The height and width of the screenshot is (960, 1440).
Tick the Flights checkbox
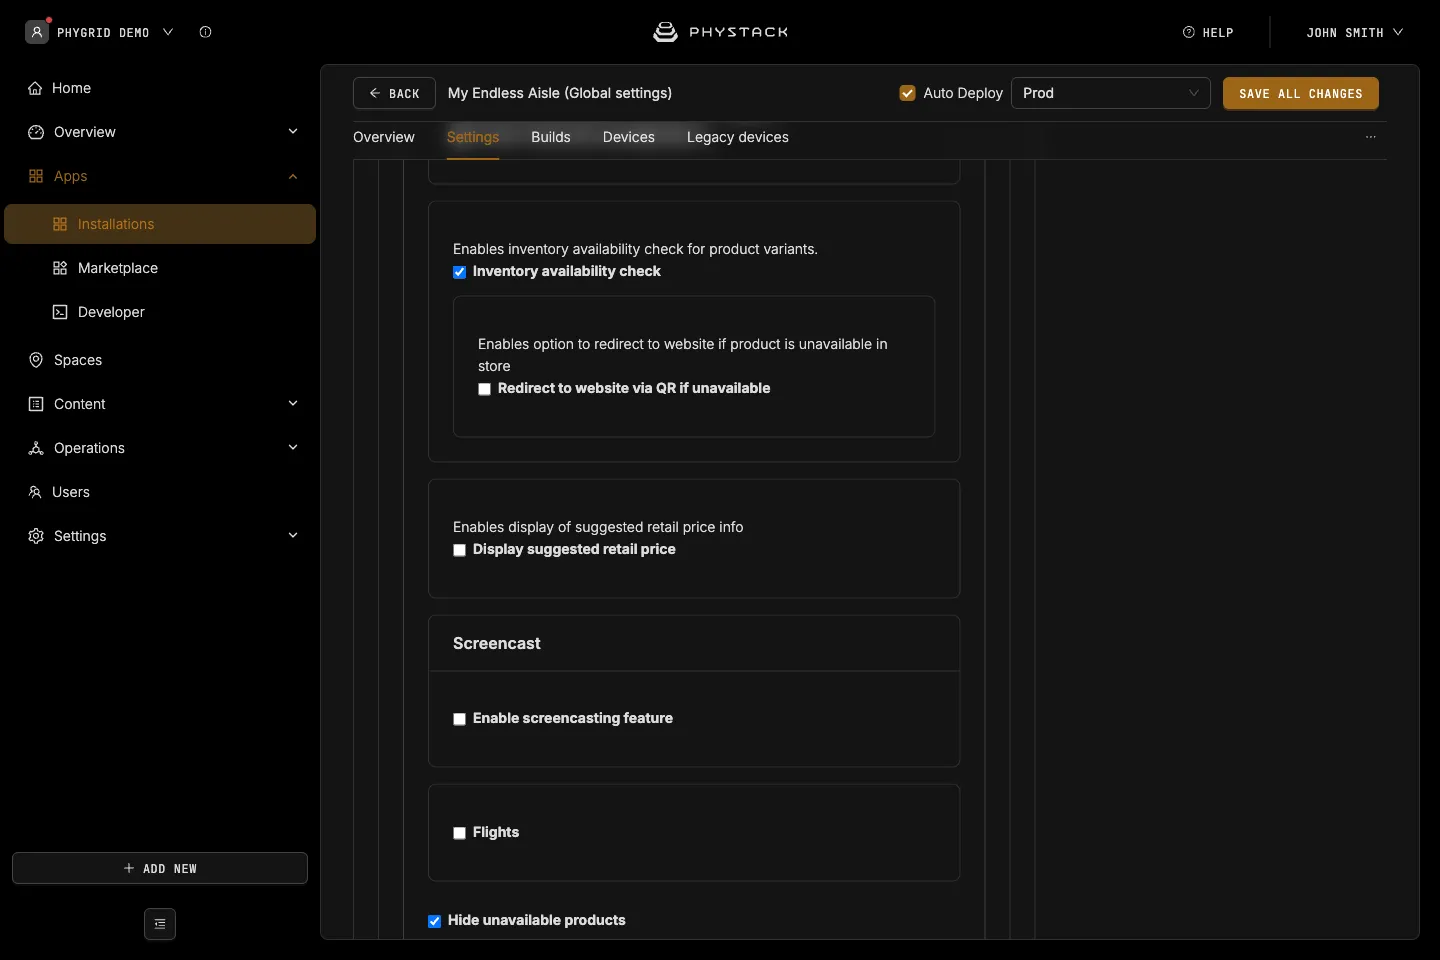460,833
